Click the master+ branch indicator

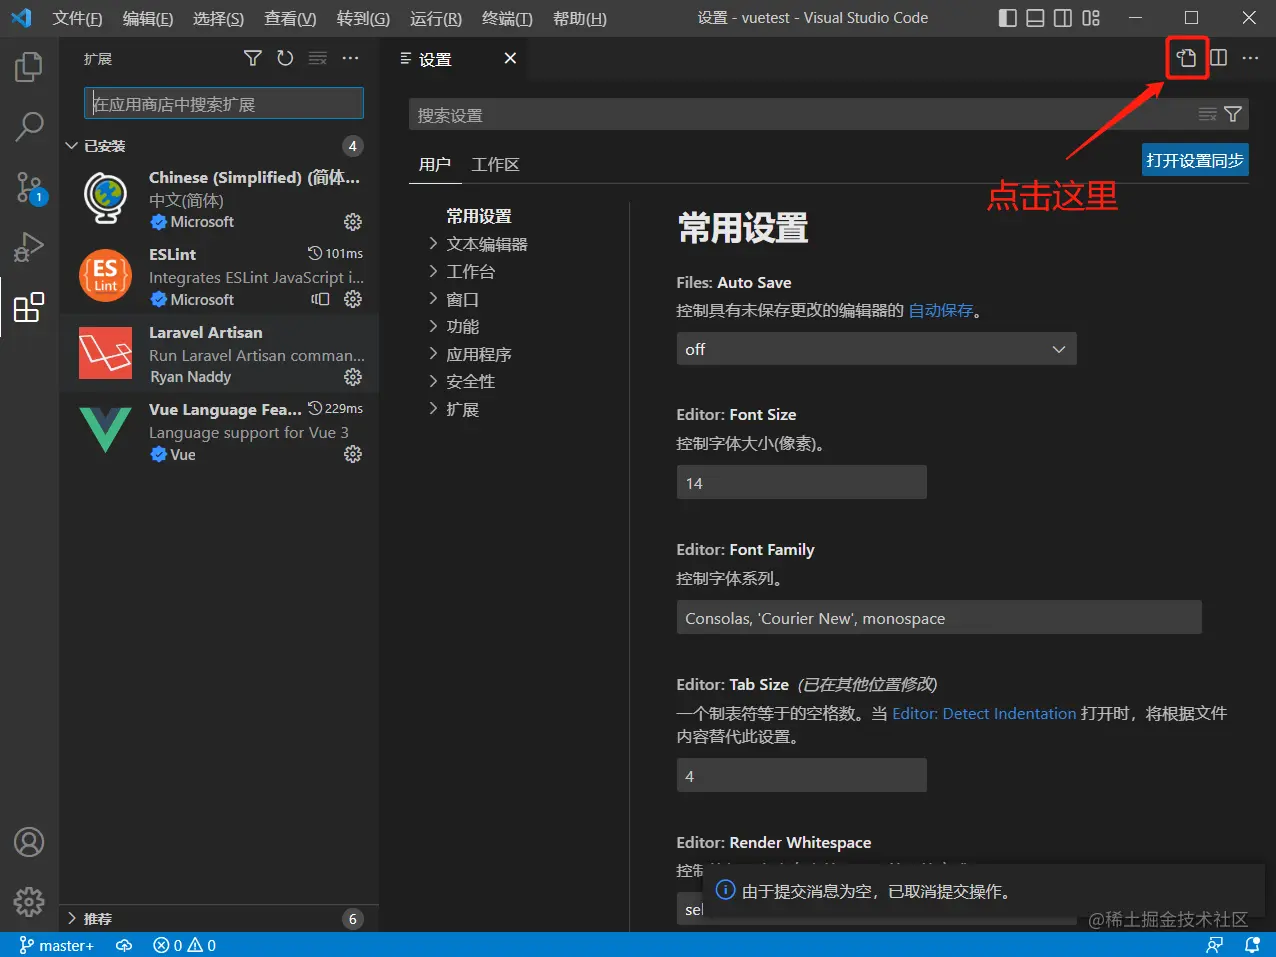(56, 945)
